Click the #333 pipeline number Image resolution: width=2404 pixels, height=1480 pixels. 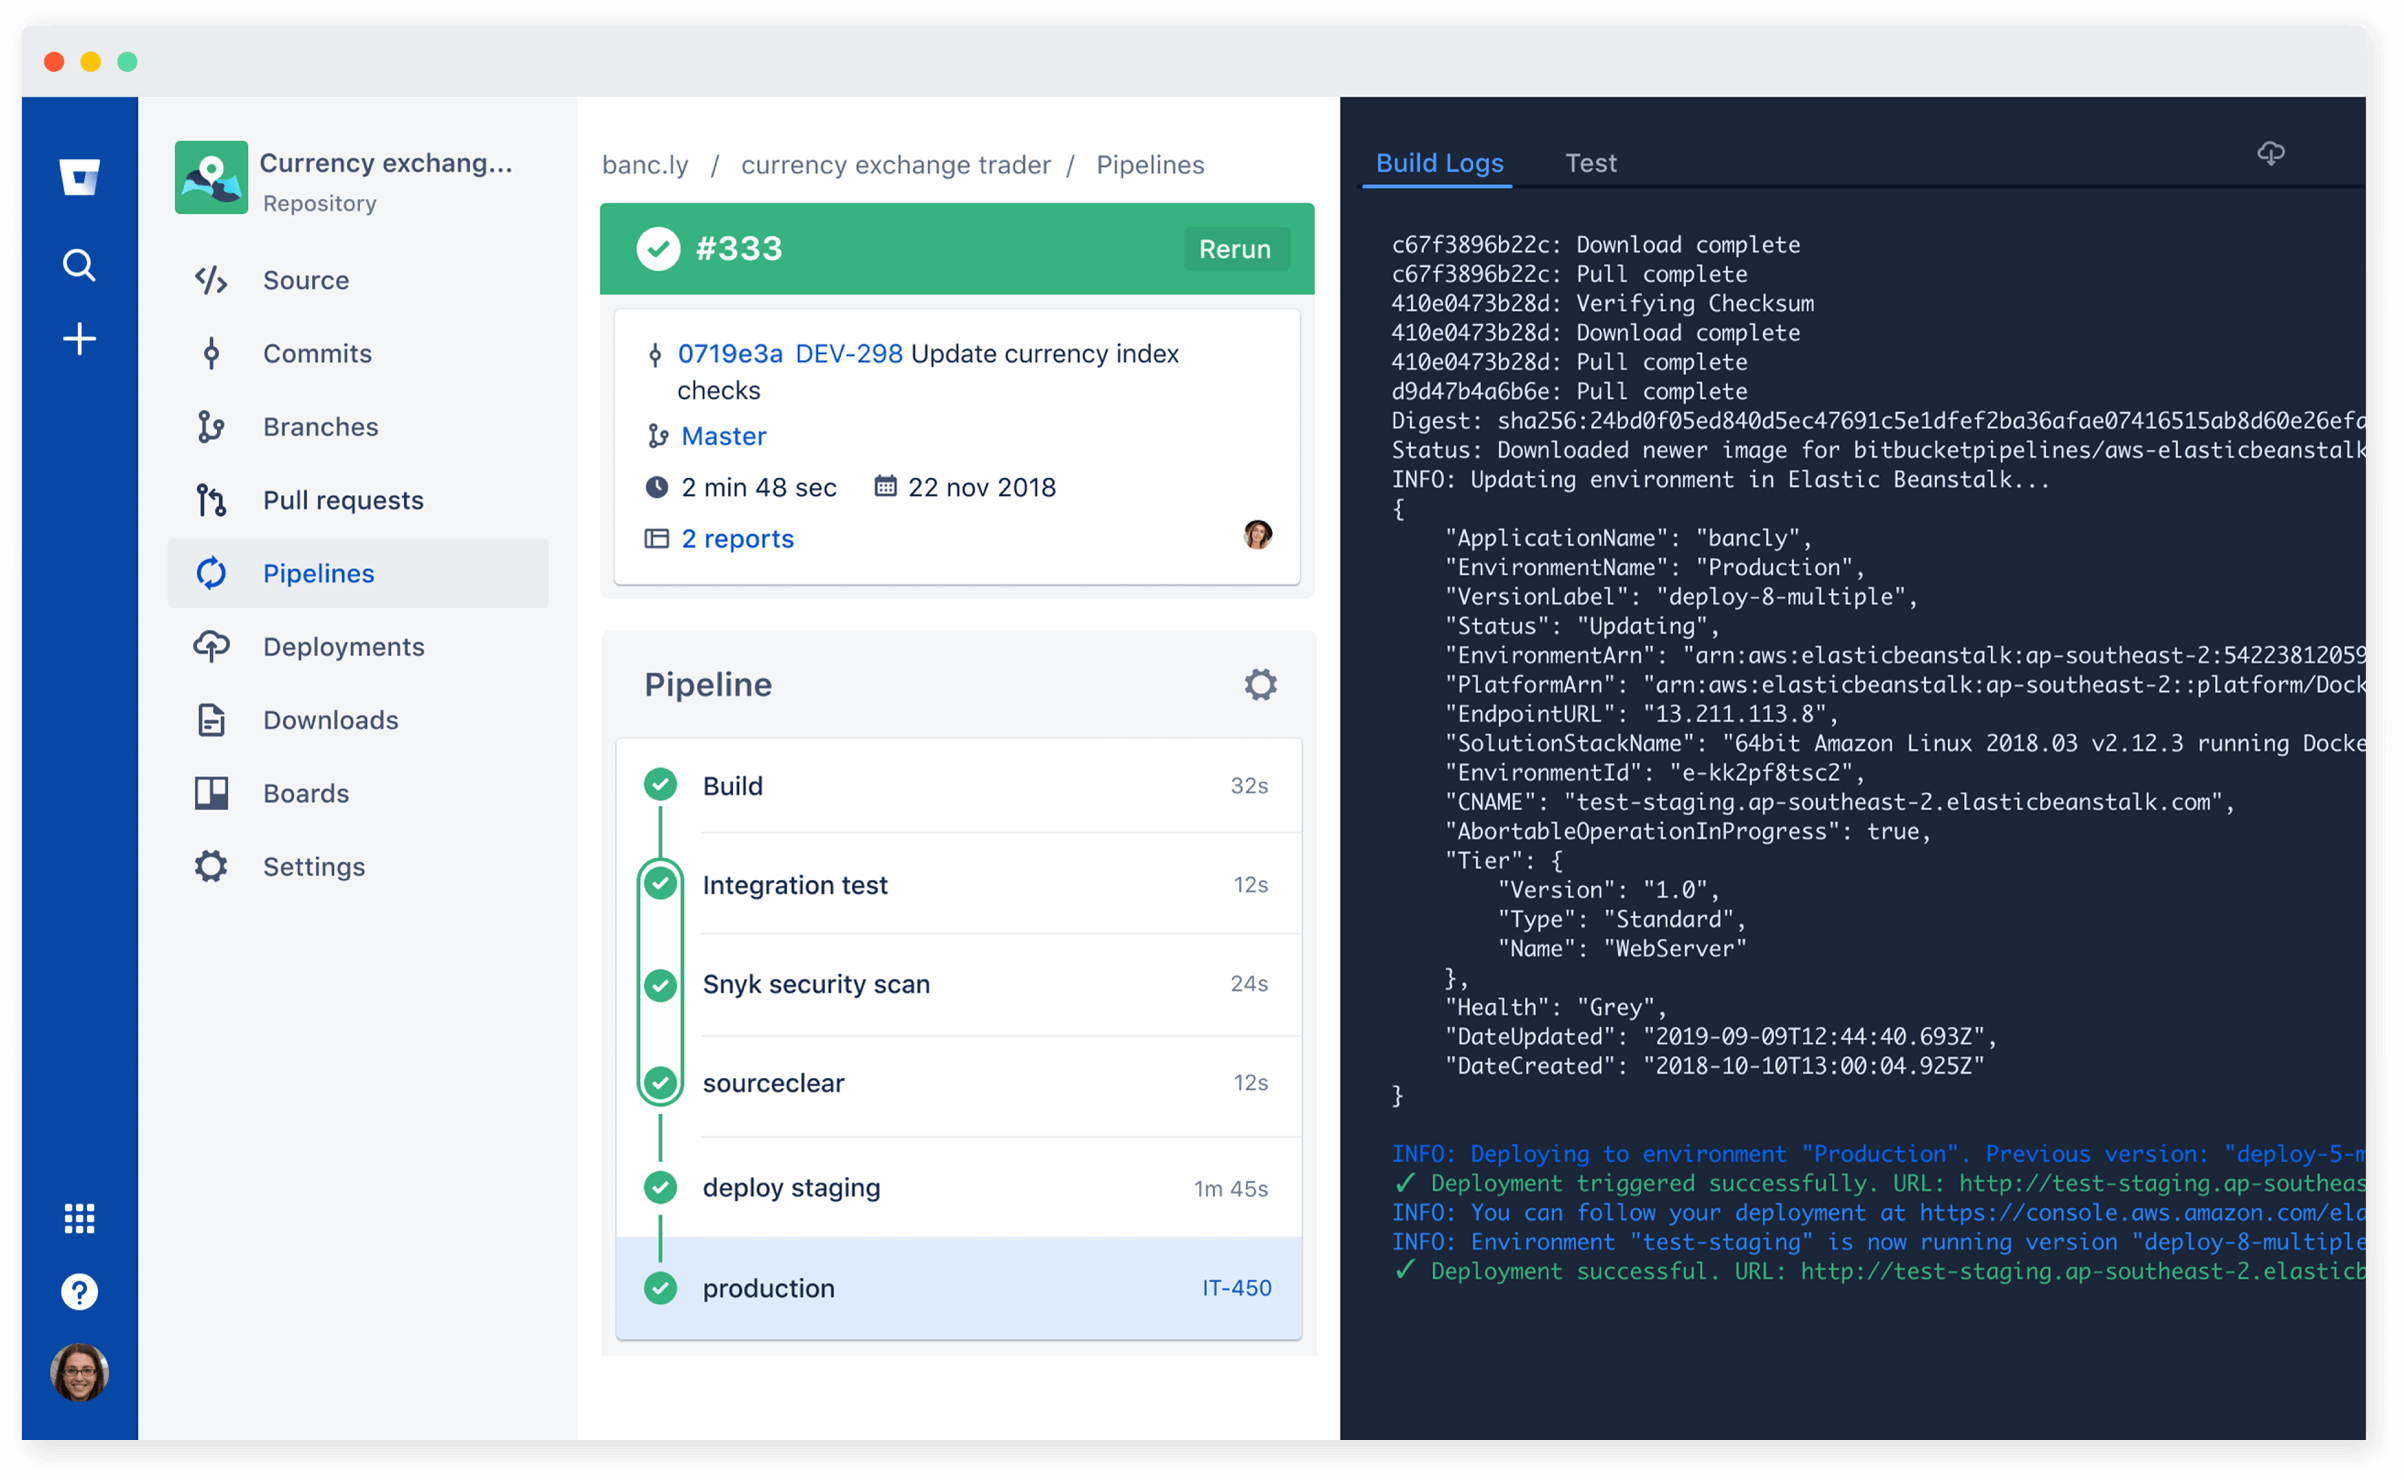tap(739, 249)
